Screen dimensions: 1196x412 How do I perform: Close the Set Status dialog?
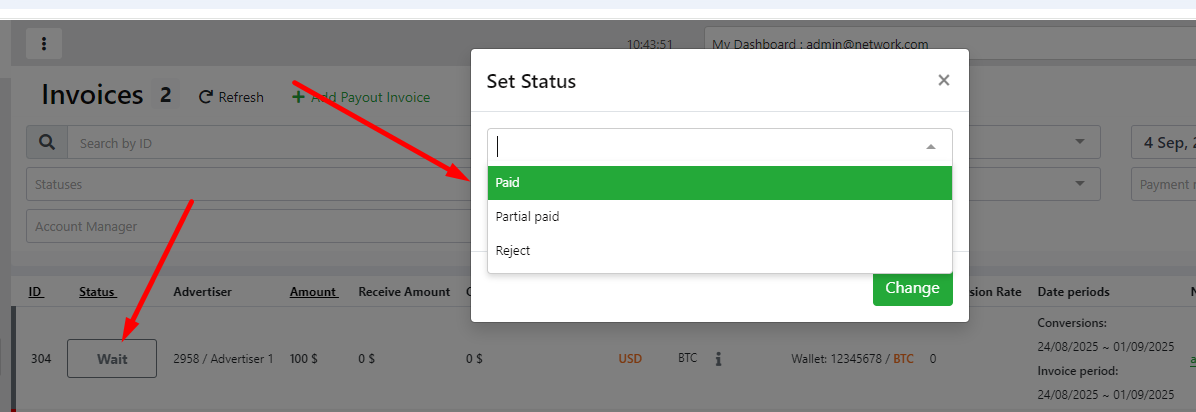[943, 81]
